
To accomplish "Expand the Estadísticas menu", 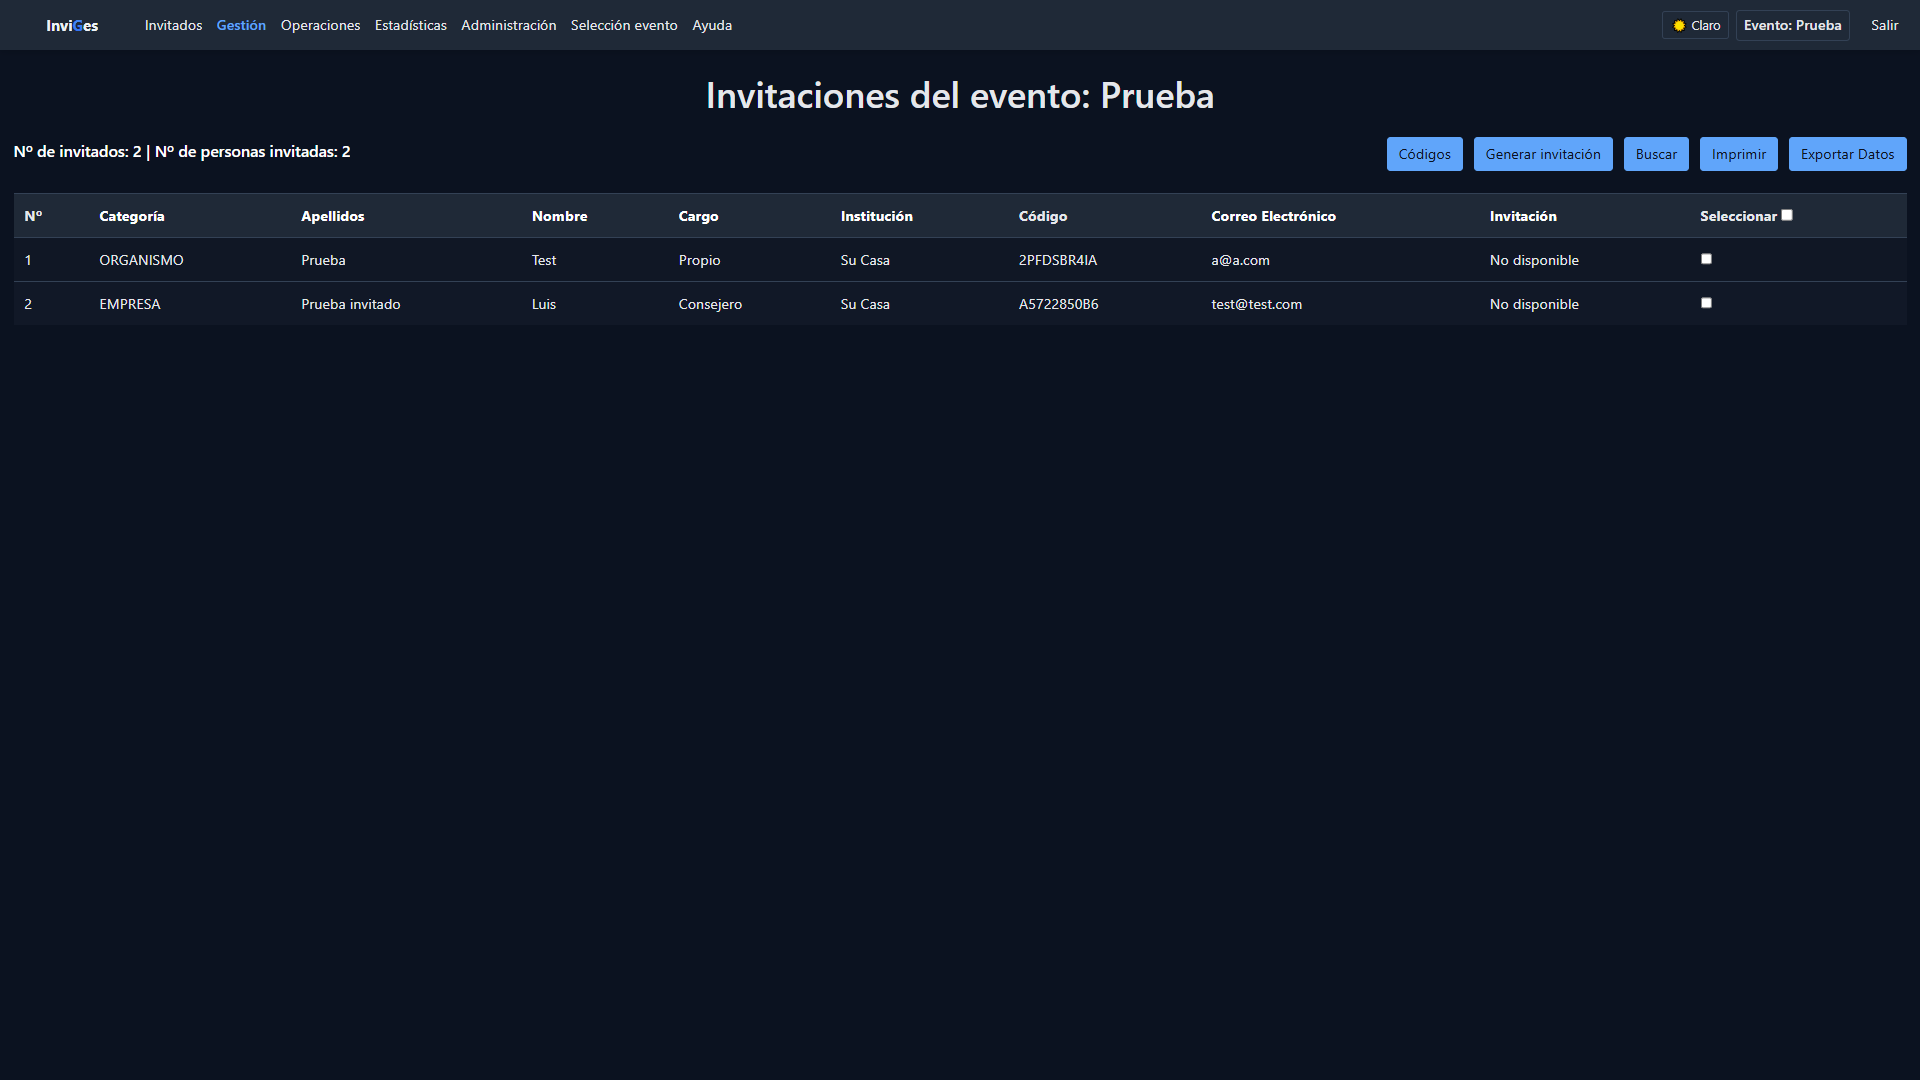I will click(x=410, y=26).
